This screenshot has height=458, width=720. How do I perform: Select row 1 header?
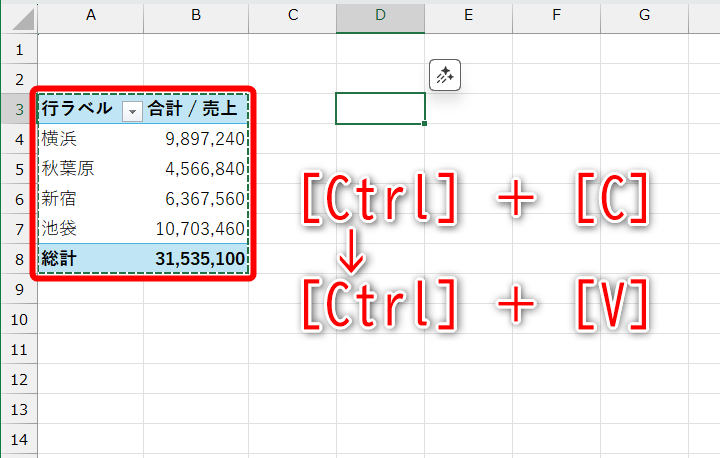click(x=19, y=49)
